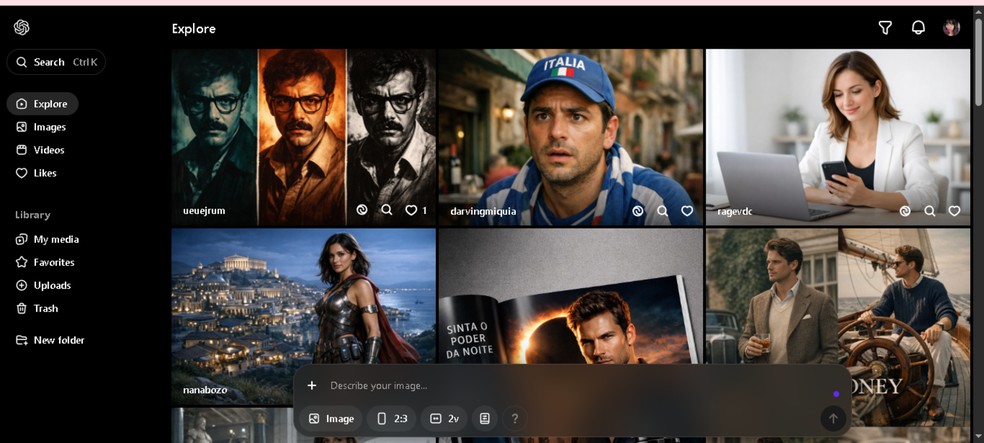Go to Videos in the sidebar

pyautogui.click(x=48, y=150)
